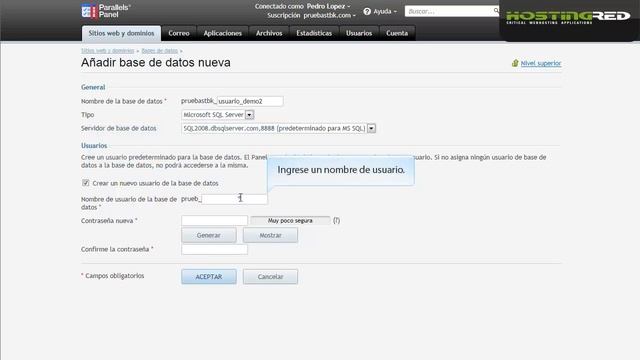
Task: Click the database name field 'usuario_demo2'
Action: click(250, 101)
